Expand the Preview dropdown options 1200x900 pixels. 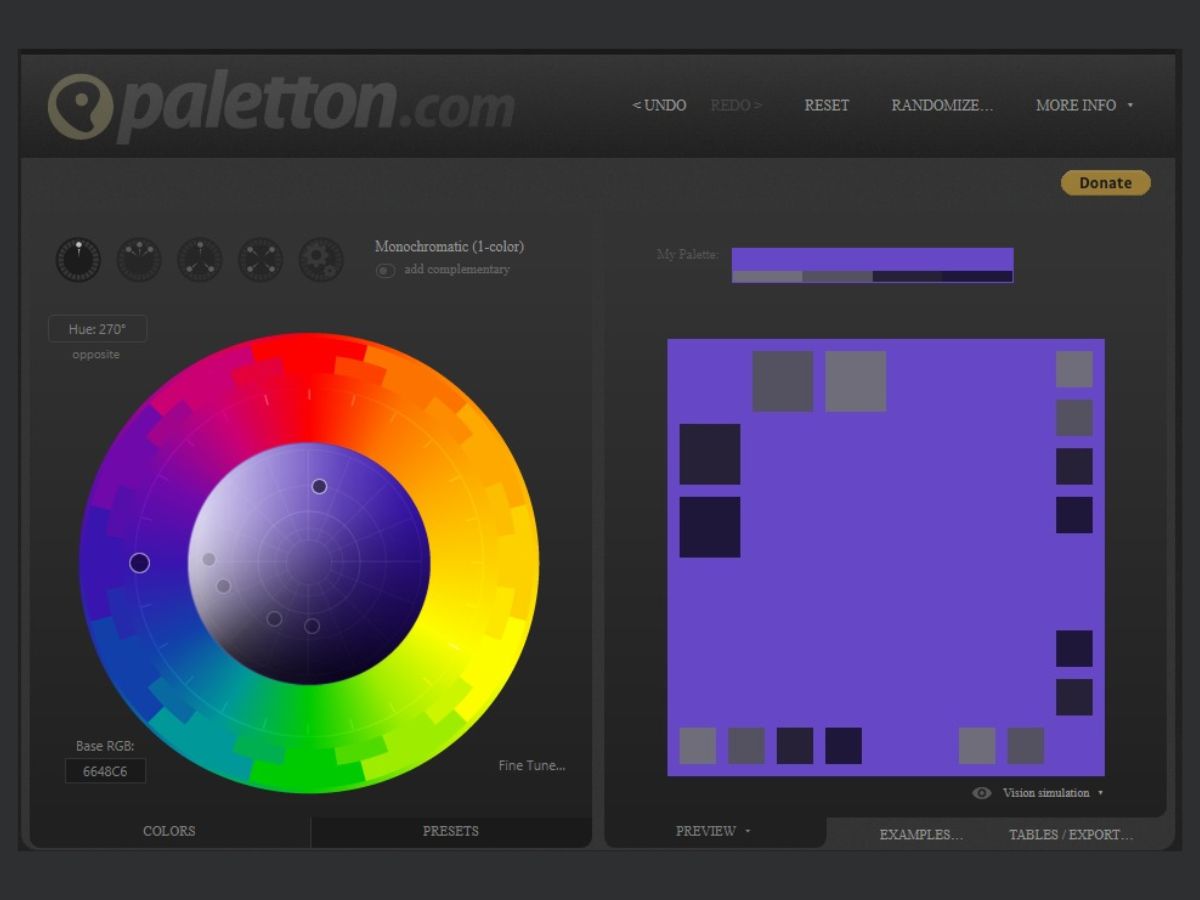click(713, 831)
